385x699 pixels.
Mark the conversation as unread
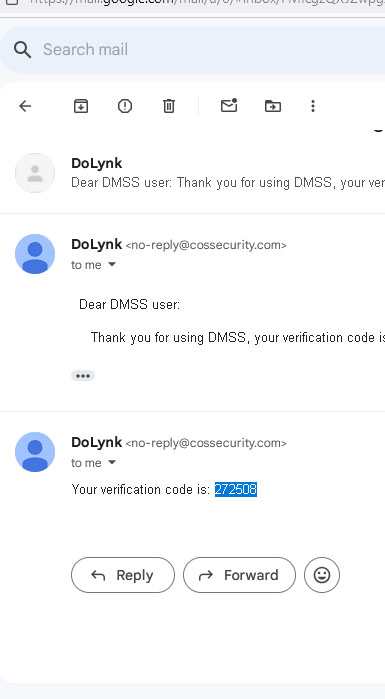(229, 106)
